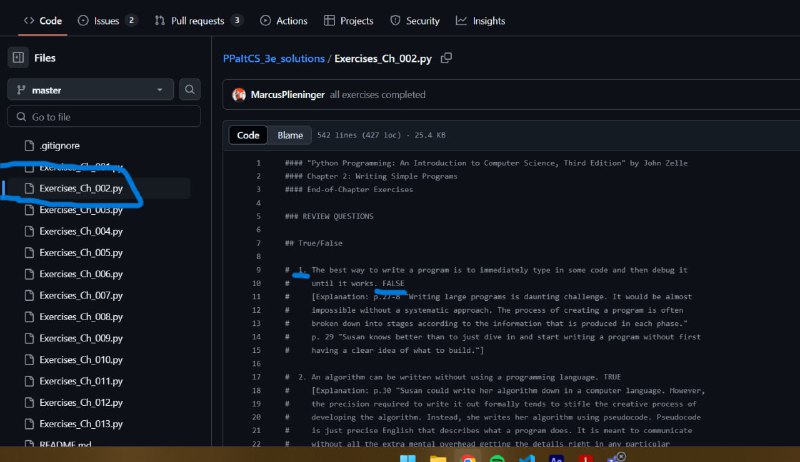Open the Security tab

coord(415,21)
